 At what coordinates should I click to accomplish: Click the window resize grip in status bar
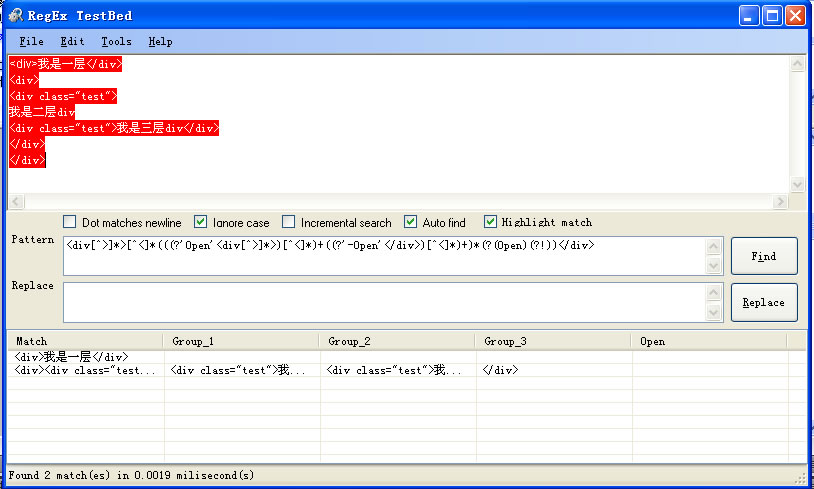(x=800, y=477)
